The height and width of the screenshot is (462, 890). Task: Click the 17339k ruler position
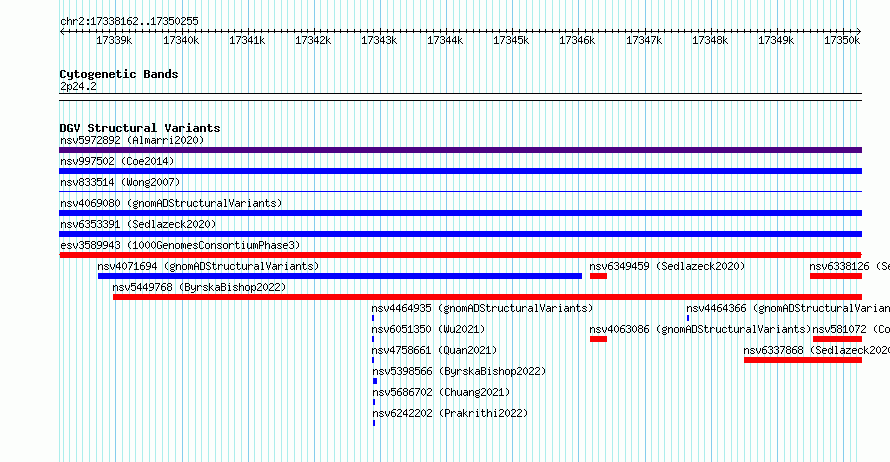click(x=114, y=40)
